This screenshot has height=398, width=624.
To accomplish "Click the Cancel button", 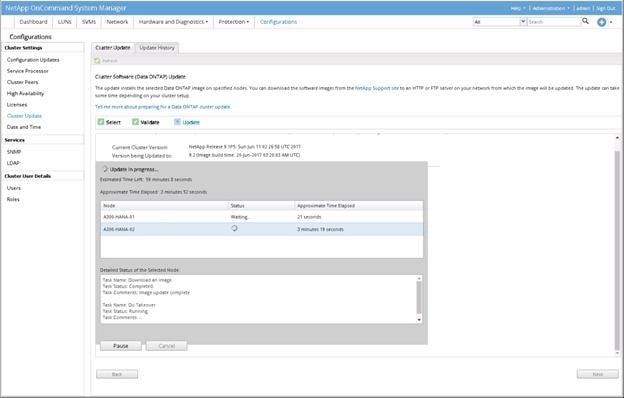I will point(166,346).
